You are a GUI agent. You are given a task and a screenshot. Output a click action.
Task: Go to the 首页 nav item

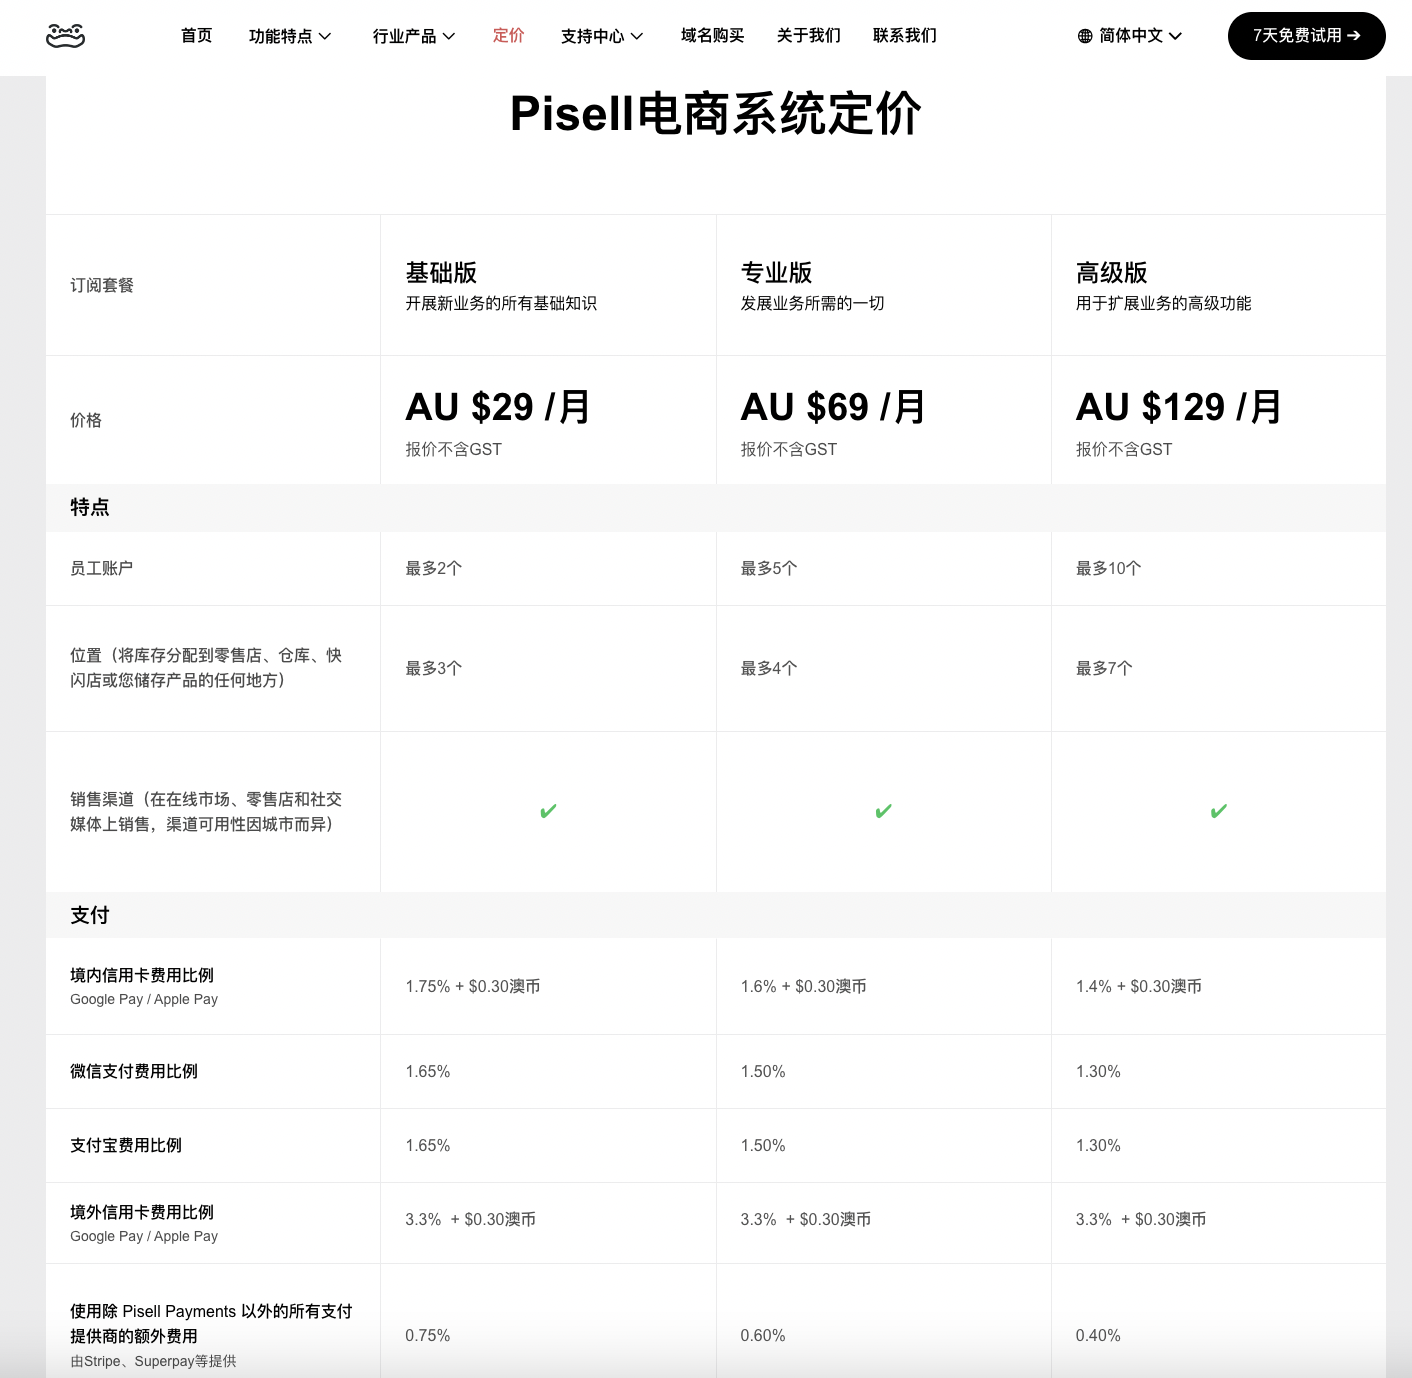197,36
